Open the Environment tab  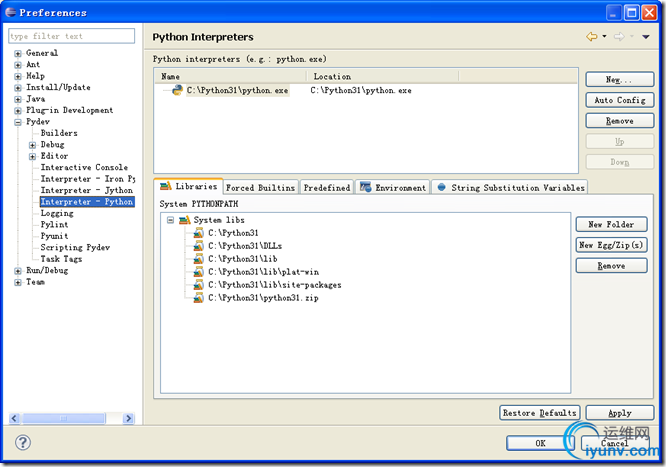[392, 187]
